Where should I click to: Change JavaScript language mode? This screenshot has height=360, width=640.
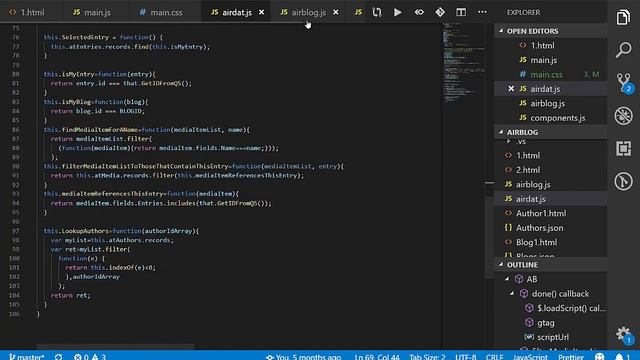(x=530, y=357)
